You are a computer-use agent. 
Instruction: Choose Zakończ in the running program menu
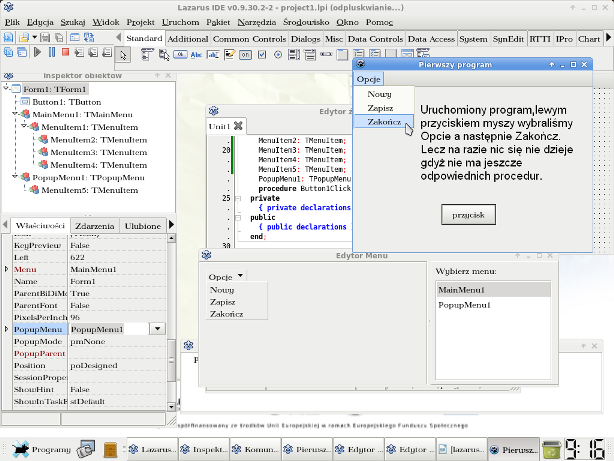(384, 122)
